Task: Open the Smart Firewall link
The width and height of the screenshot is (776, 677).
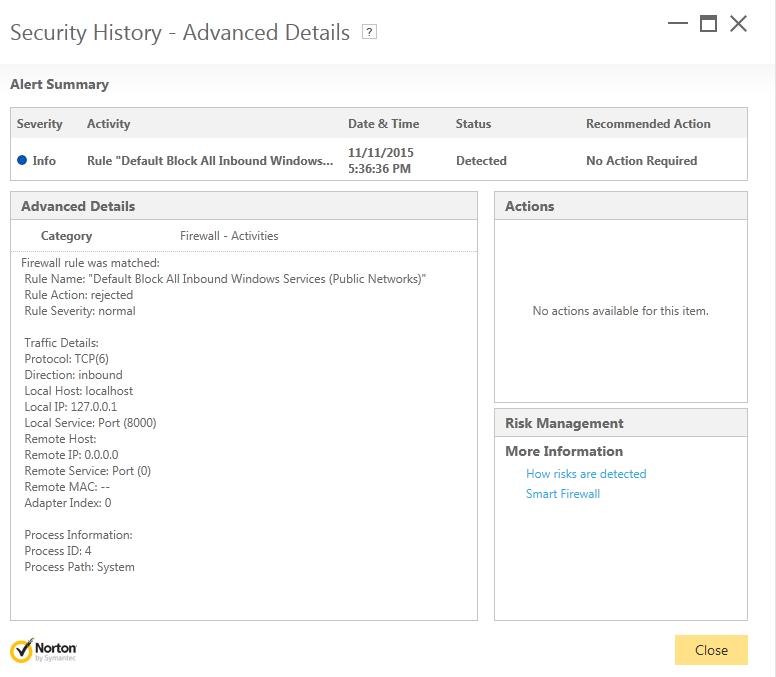Action: [563, 494]
